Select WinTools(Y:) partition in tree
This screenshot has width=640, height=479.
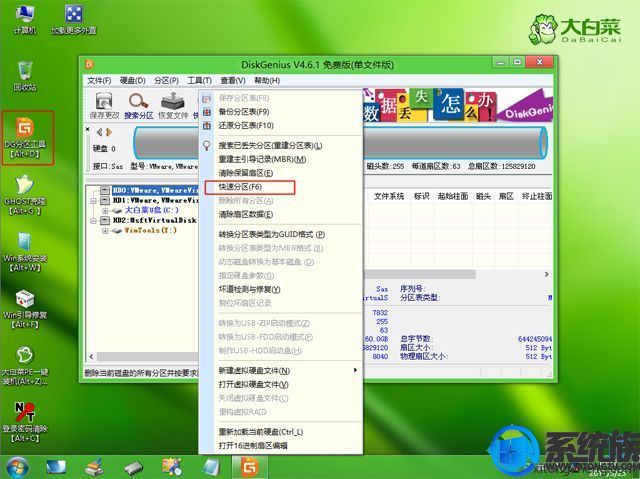click(151, 231)
